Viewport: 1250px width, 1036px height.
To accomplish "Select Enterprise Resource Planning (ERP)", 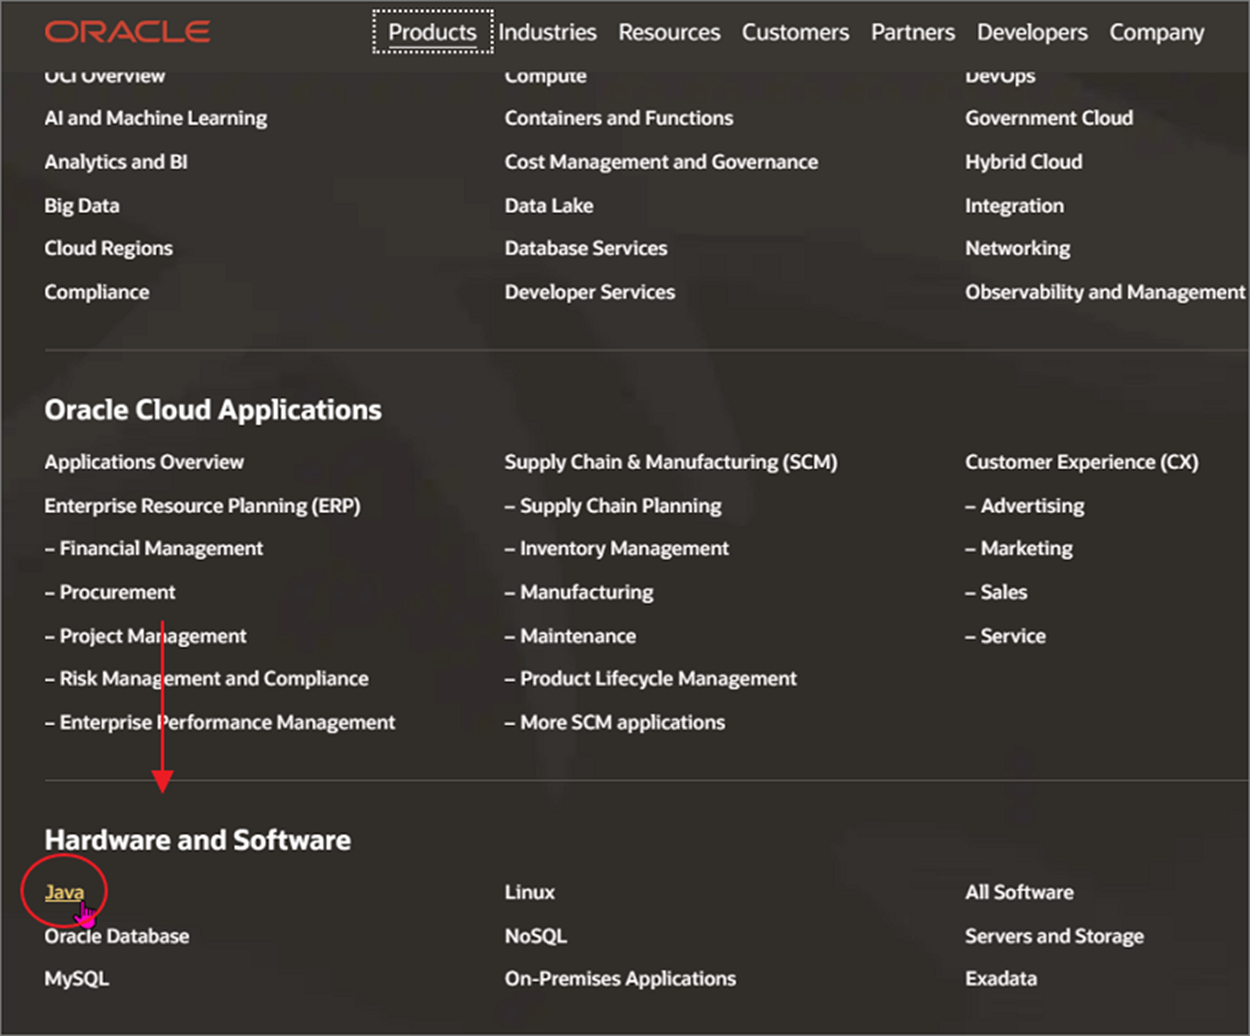I will 203,506.
